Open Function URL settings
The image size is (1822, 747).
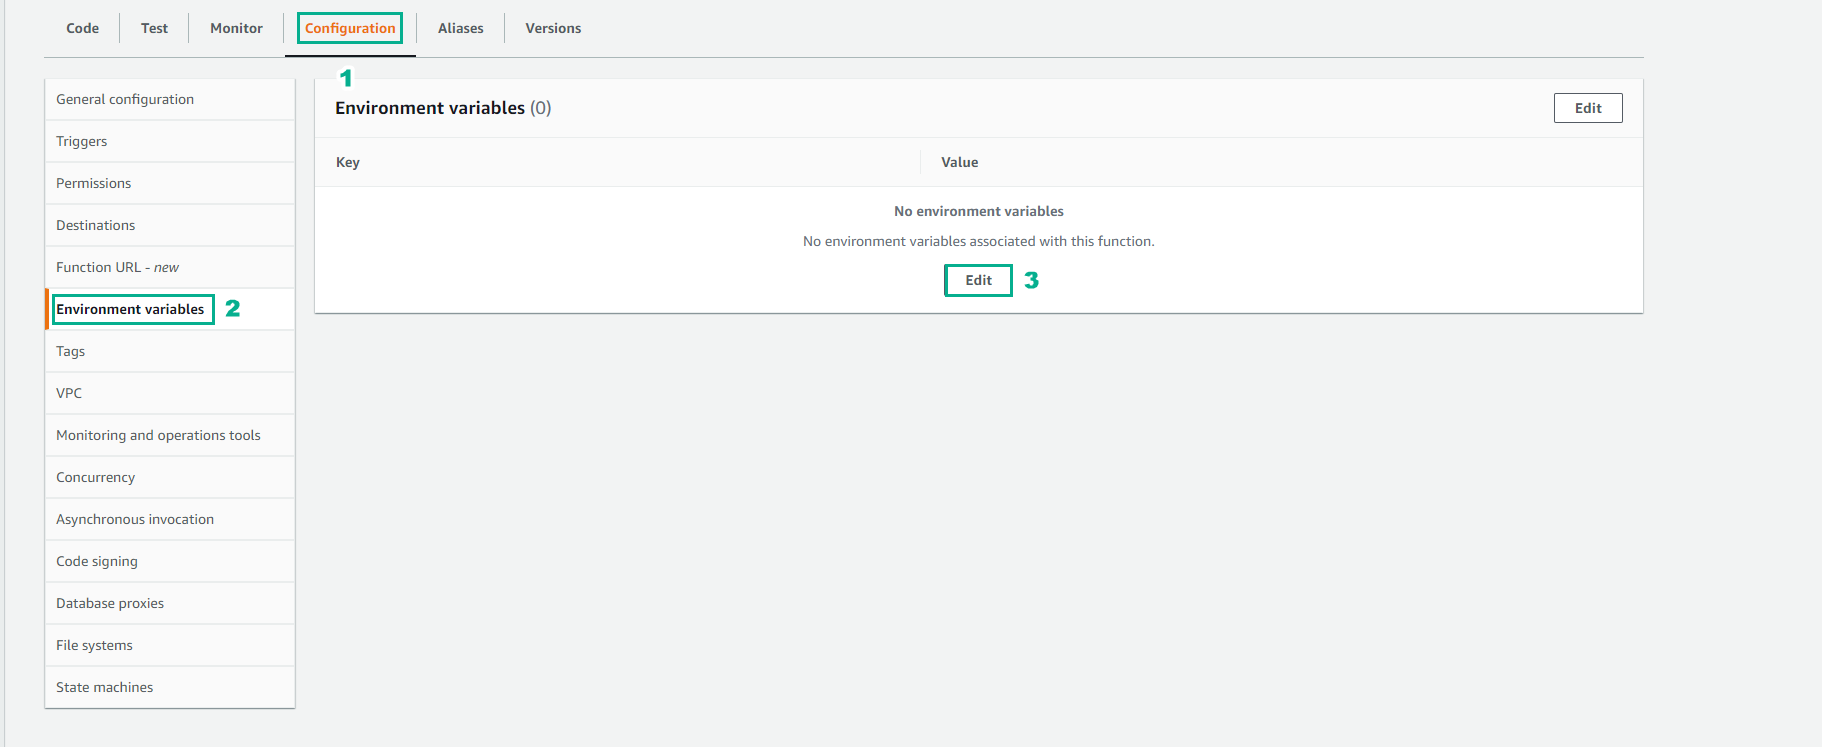pos(170,267)
